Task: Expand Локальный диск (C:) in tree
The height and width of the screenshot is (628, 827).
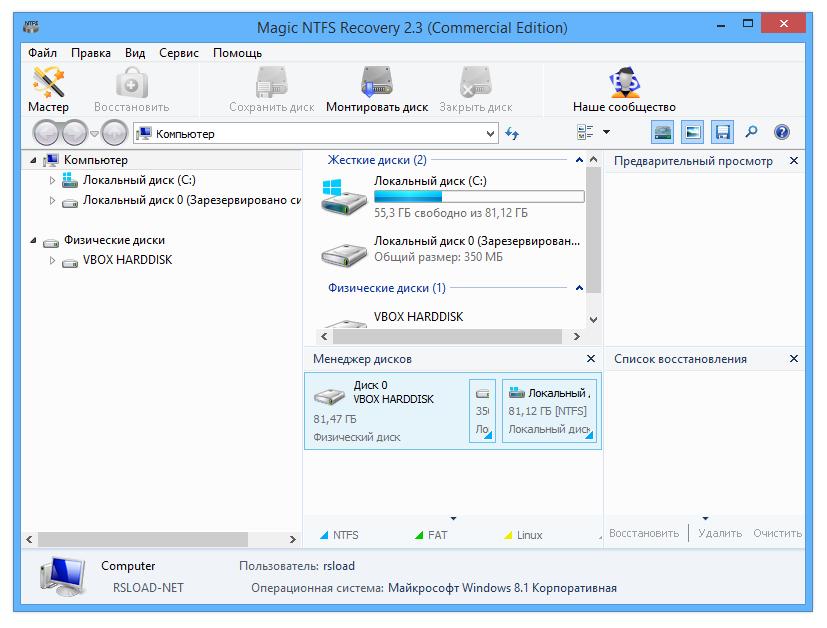Action: 52,180
